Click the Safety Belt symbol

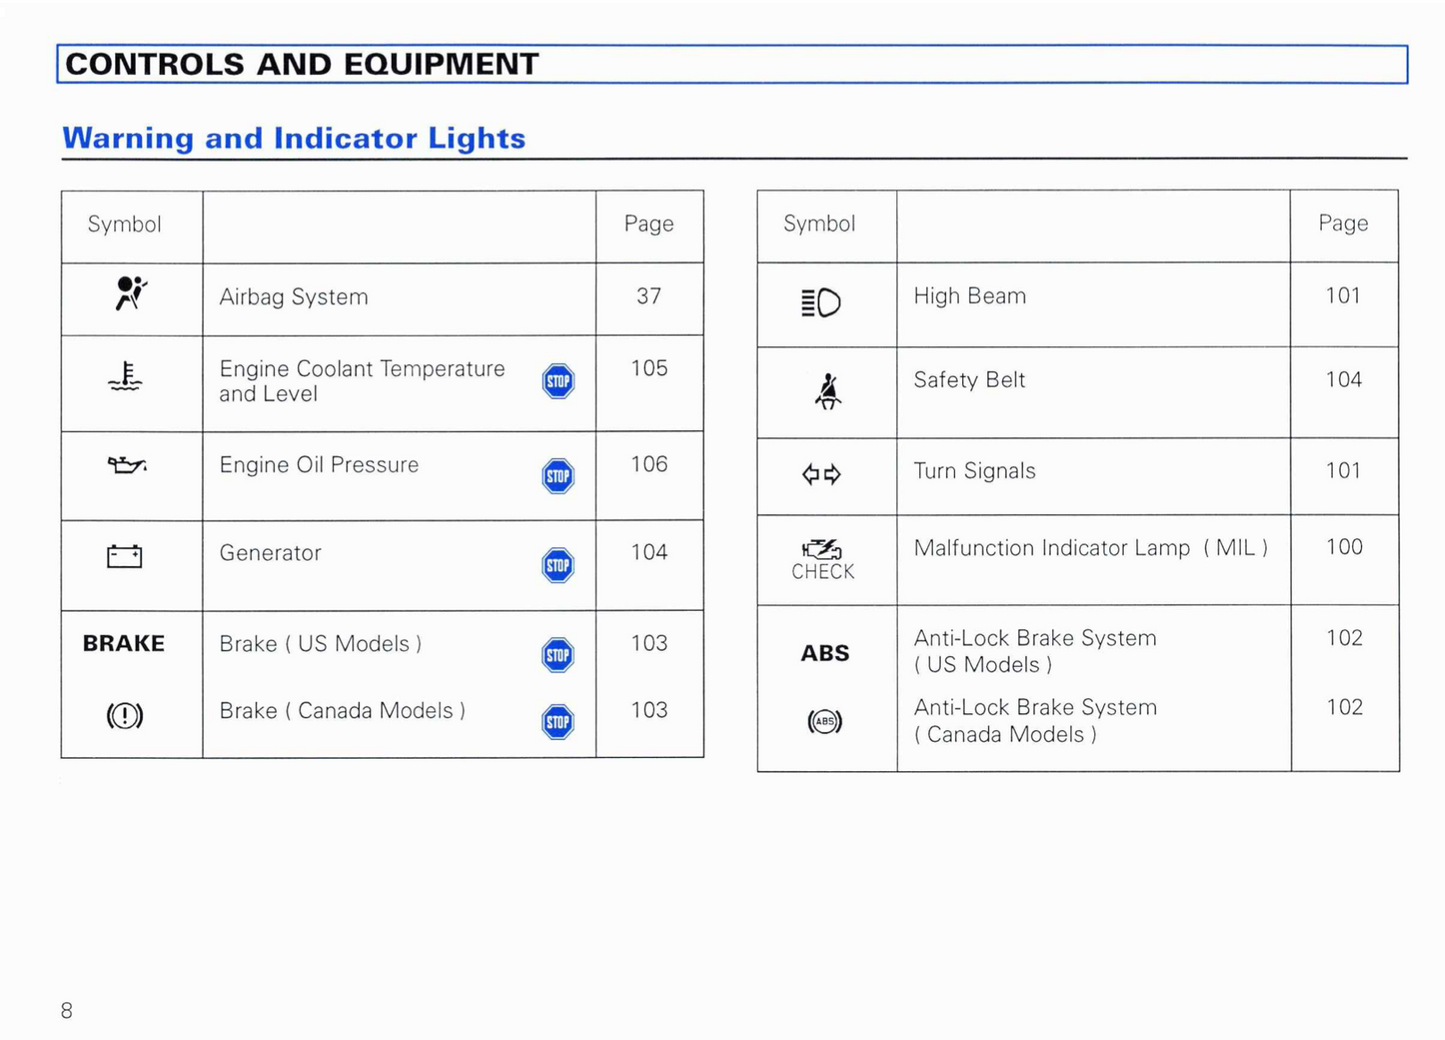(827, 392)
